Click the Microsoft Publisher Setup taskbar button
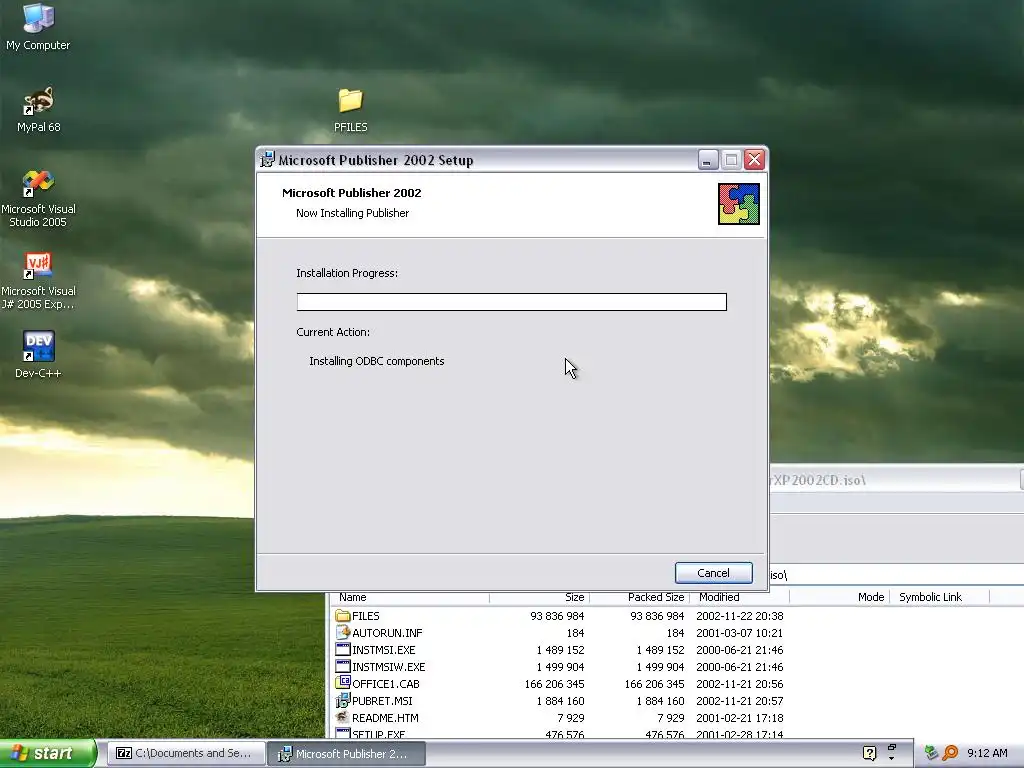1024x768 pixels. (x=346, y=754)
